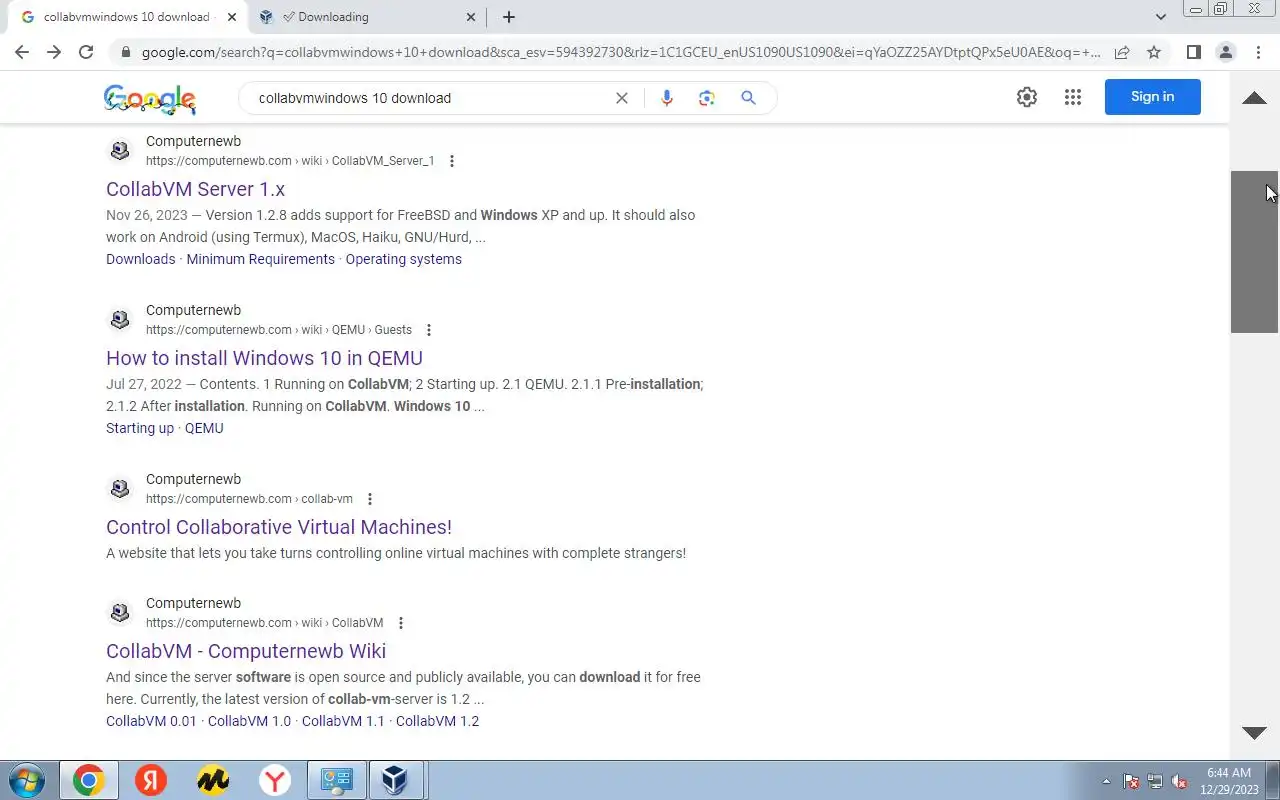Image resolution: width=1280 pixels, height=800 pixels.
Task: Click the browser address bar URL
Action: (x=620, y=52)
